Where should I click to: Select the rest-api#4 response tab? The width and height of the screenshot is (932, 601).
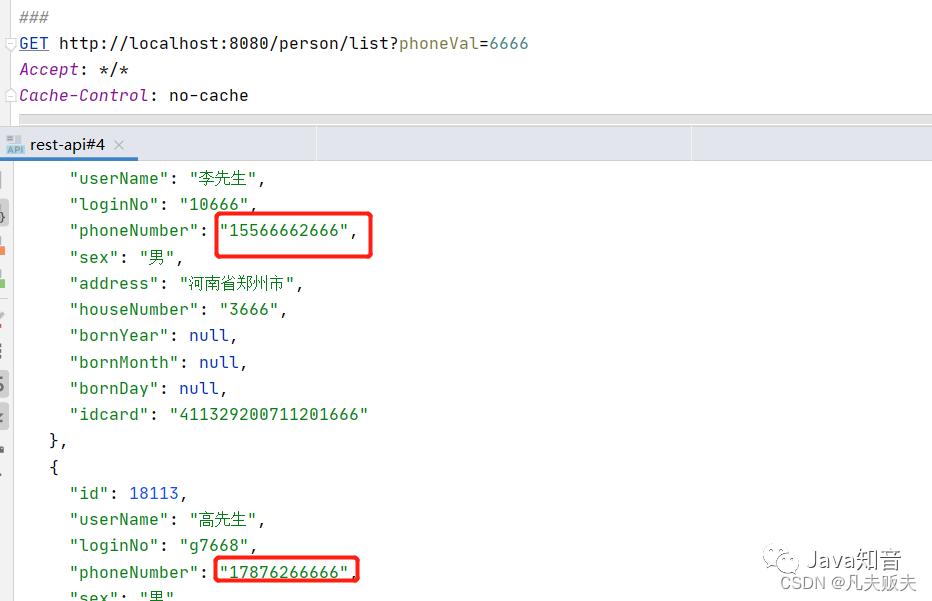coord(68,144)
